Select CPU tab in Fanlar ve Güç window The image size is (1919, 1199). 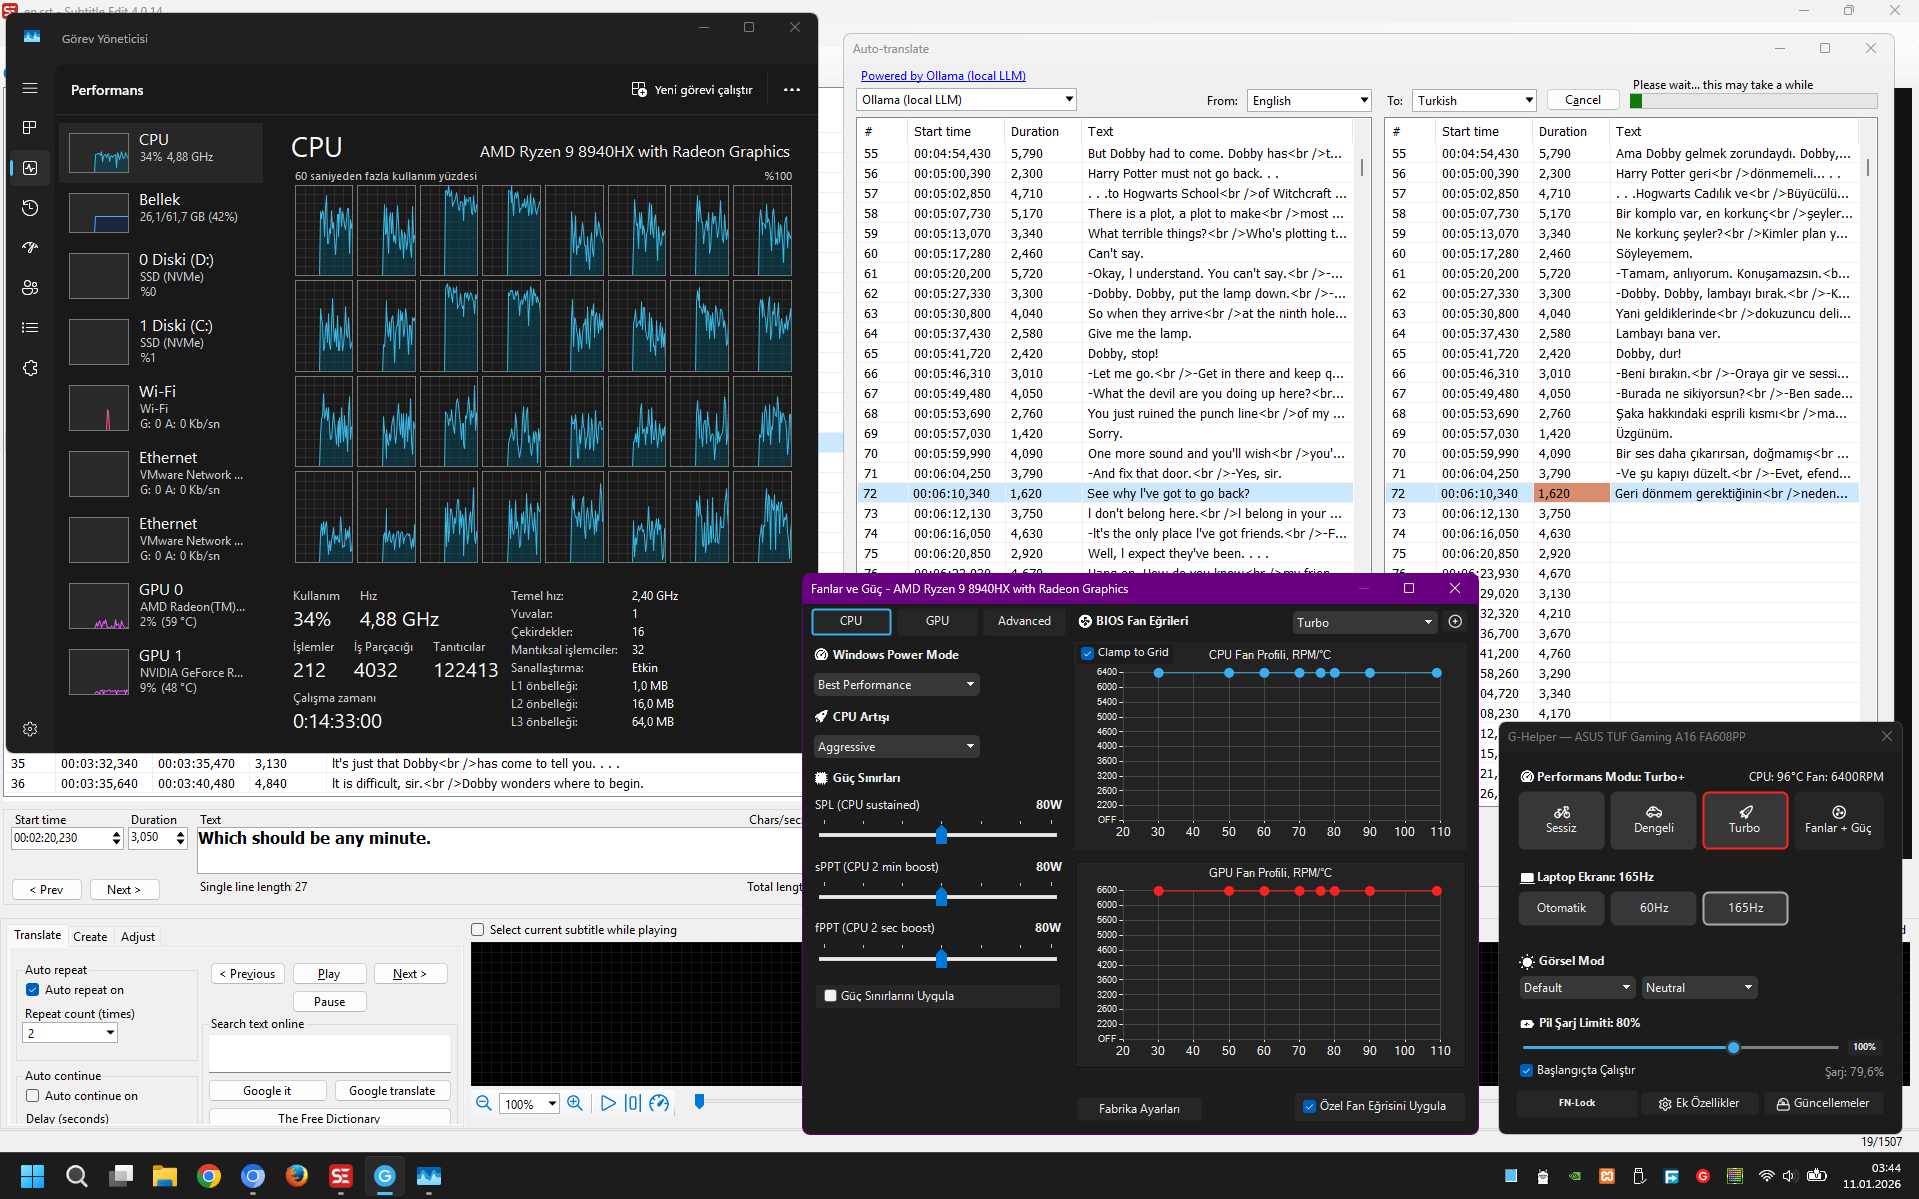pos(851,621)
